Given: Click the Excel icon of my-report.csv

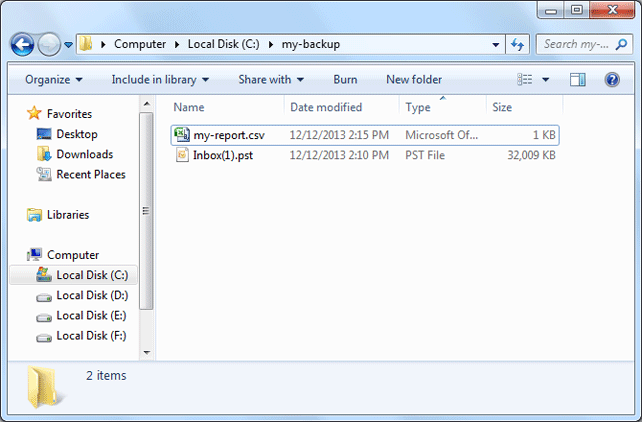Looking at the screenshot, I should pyautogui.click(x=182, y=135).
